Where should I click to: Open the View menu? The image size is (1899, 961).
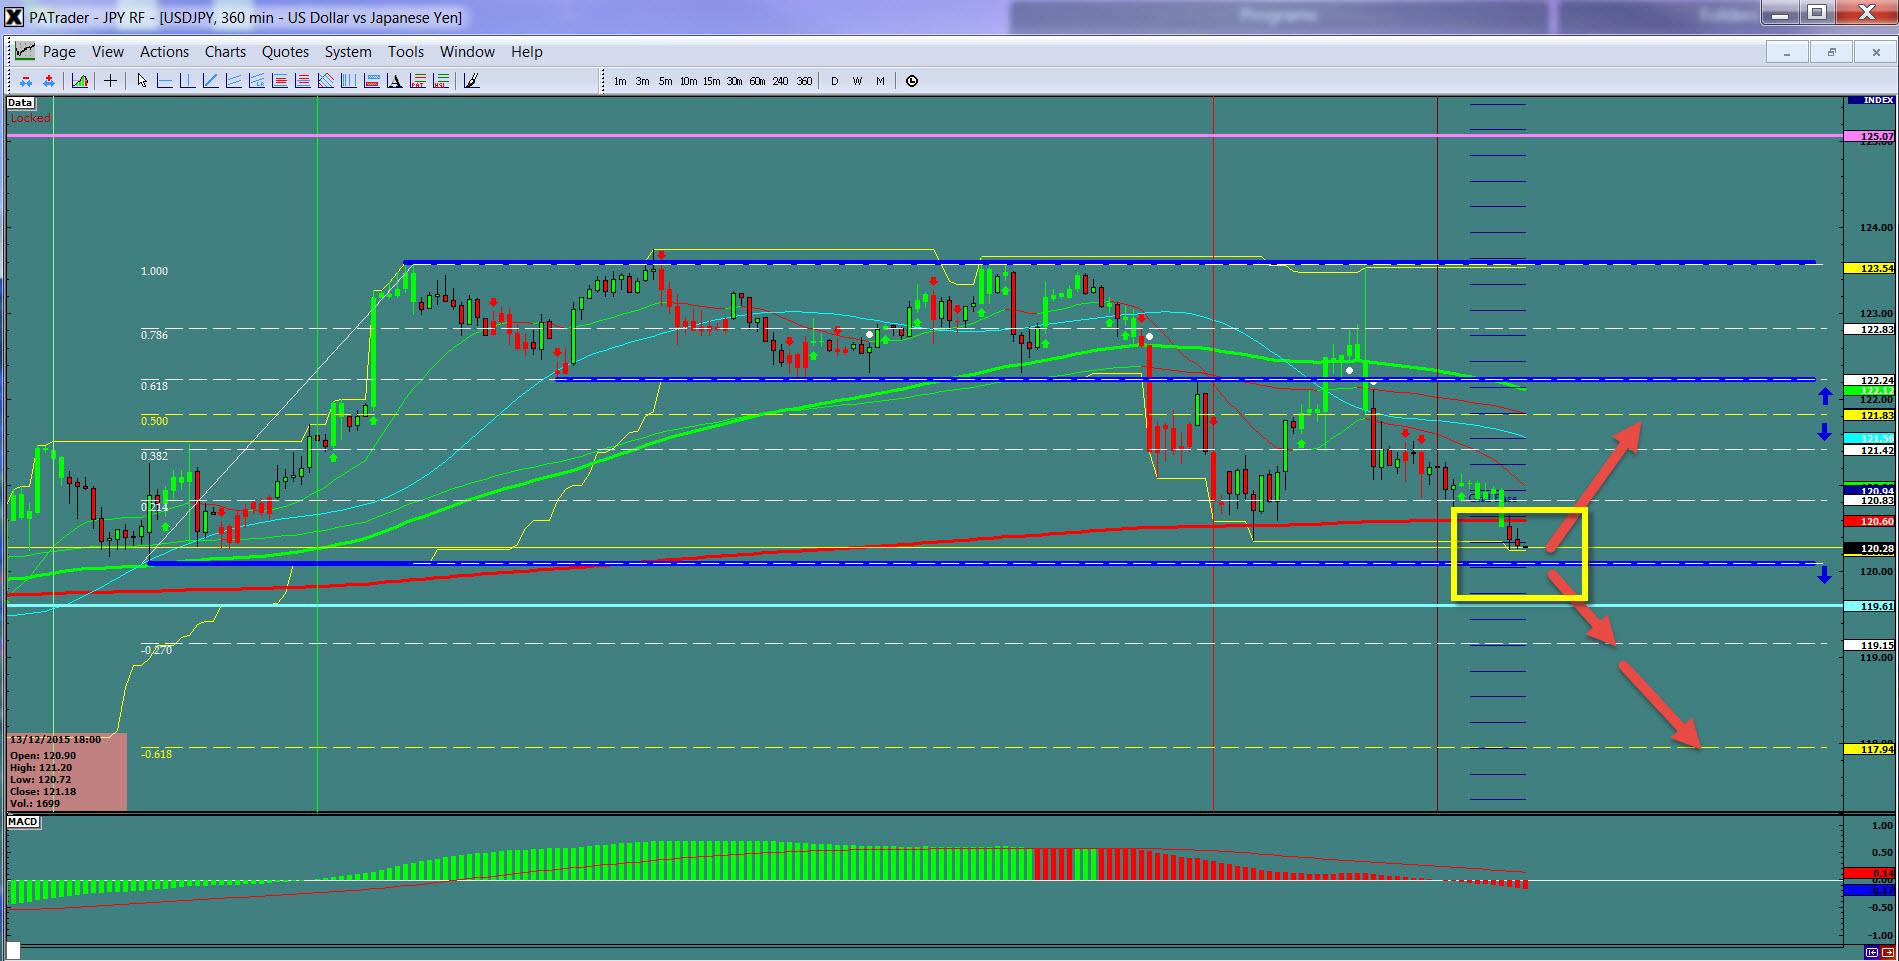click(x=108, y=52)
